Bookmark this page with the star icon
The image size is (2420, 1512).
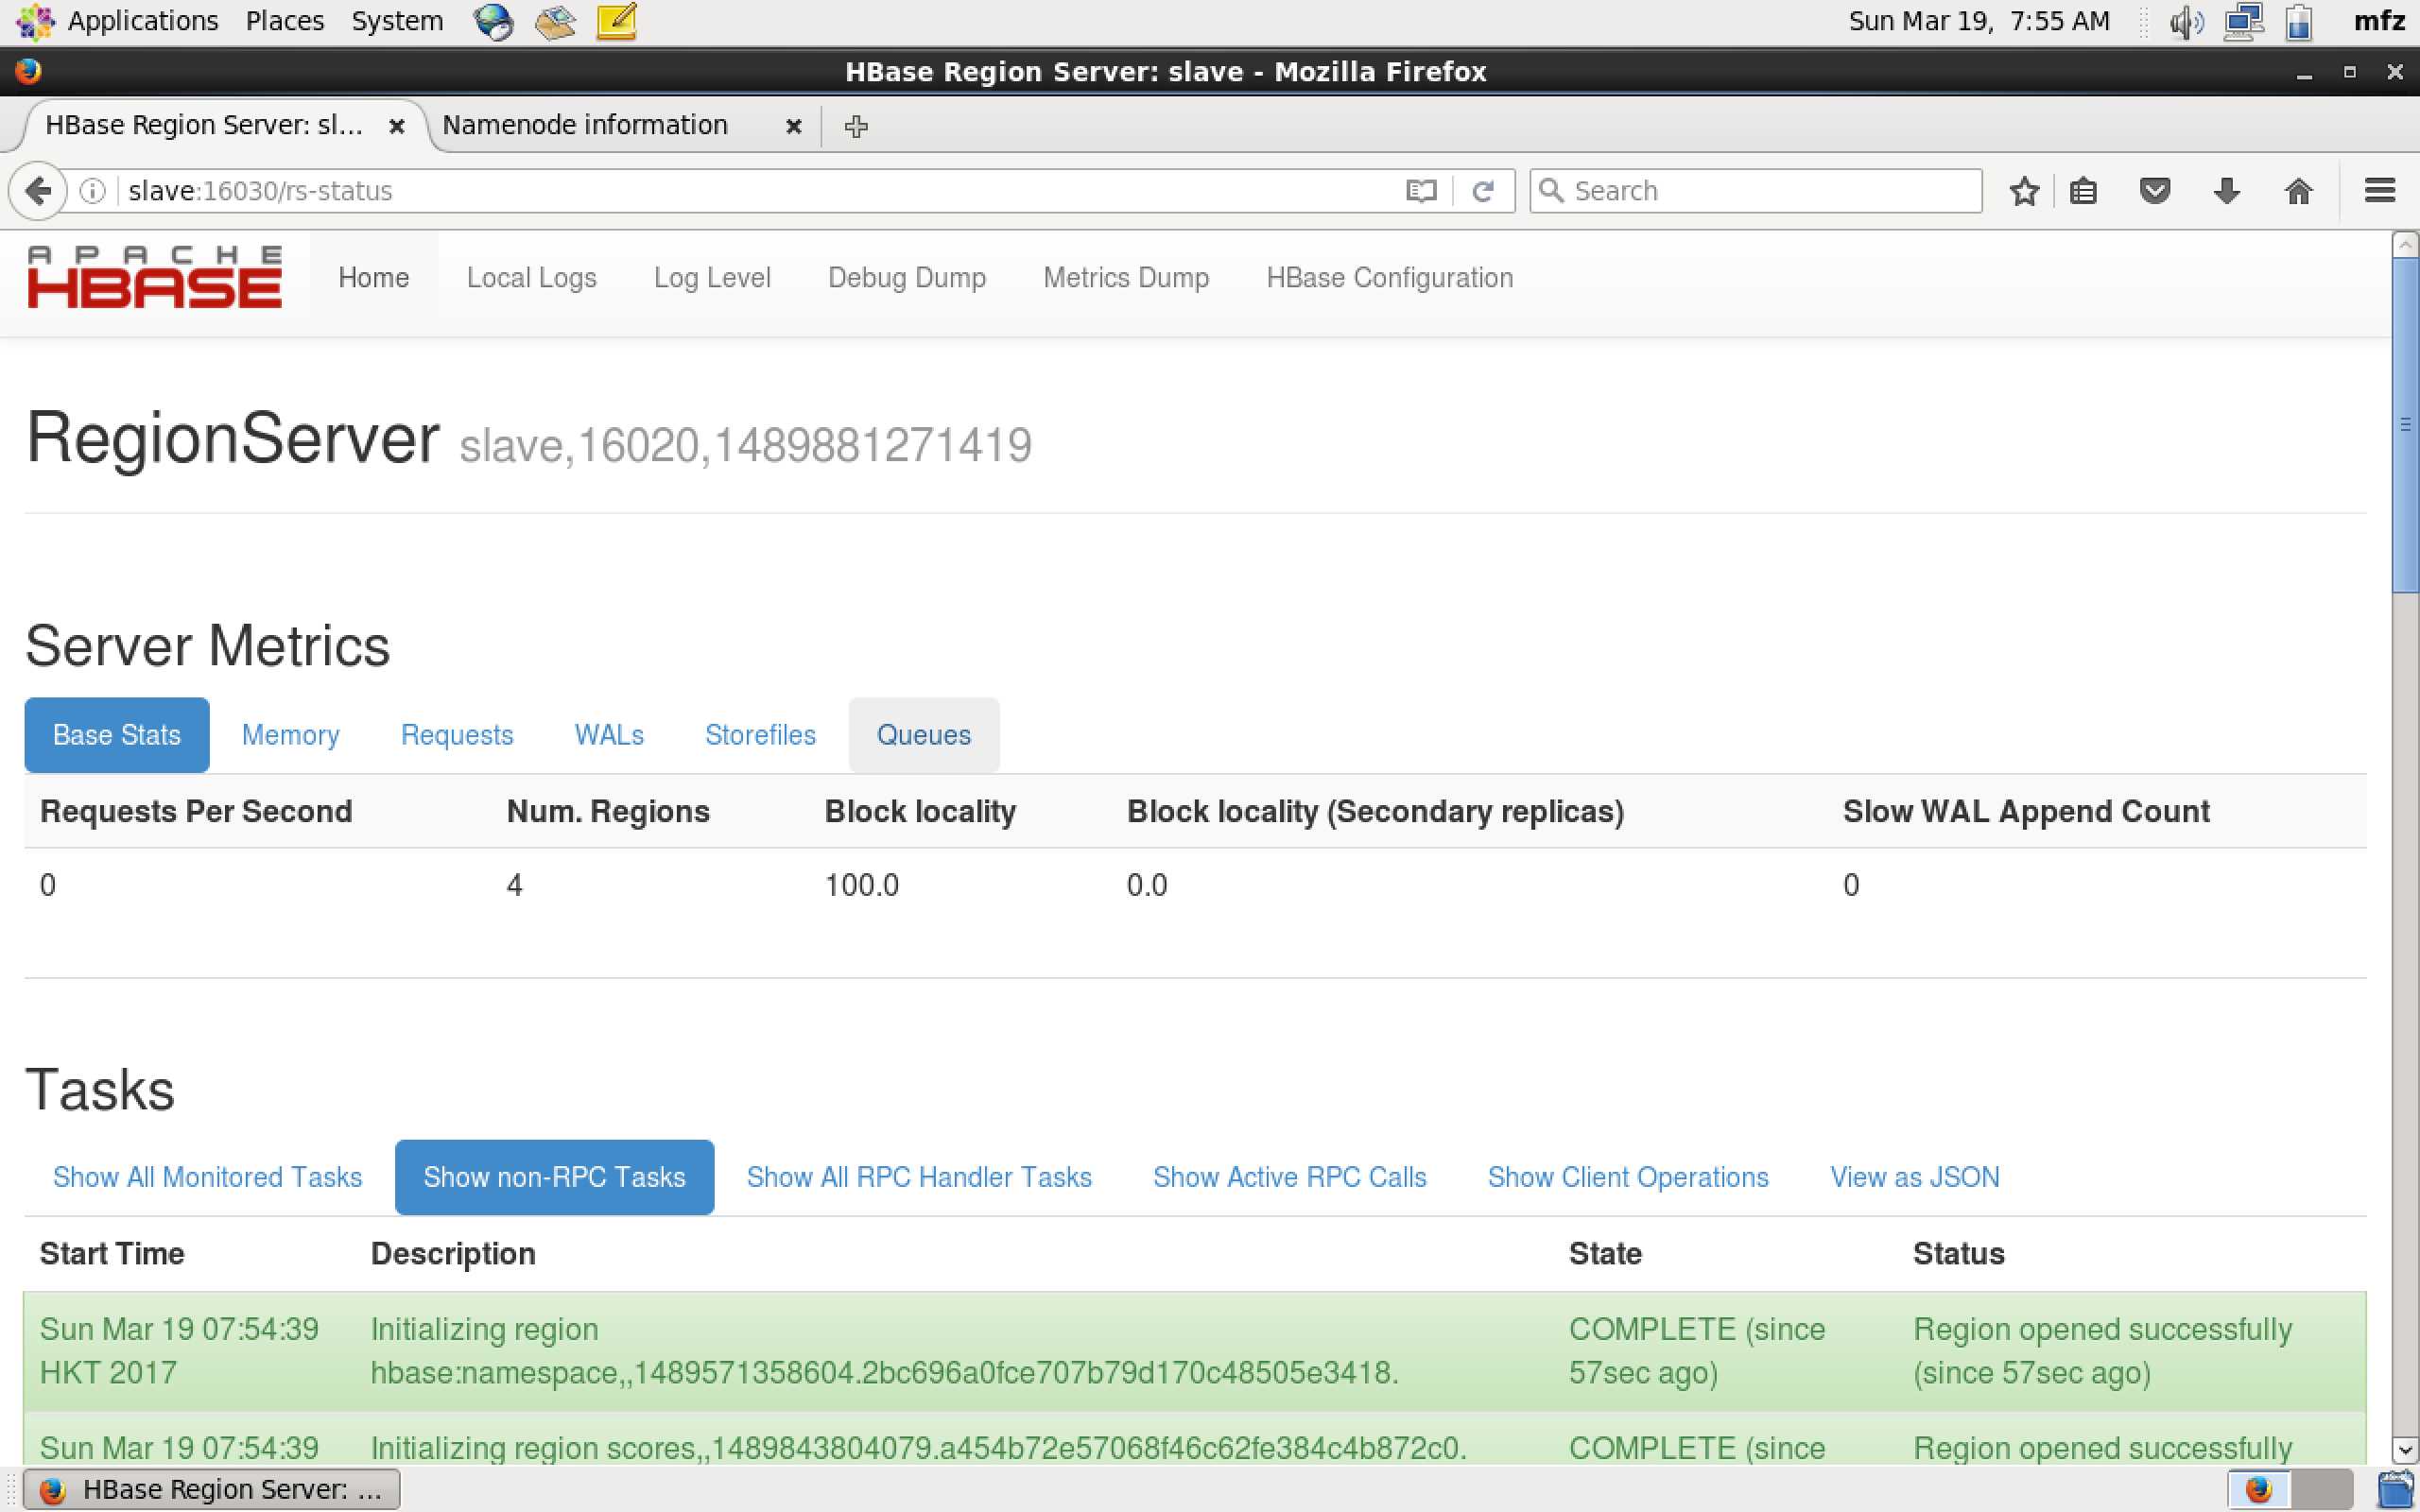2024,190
